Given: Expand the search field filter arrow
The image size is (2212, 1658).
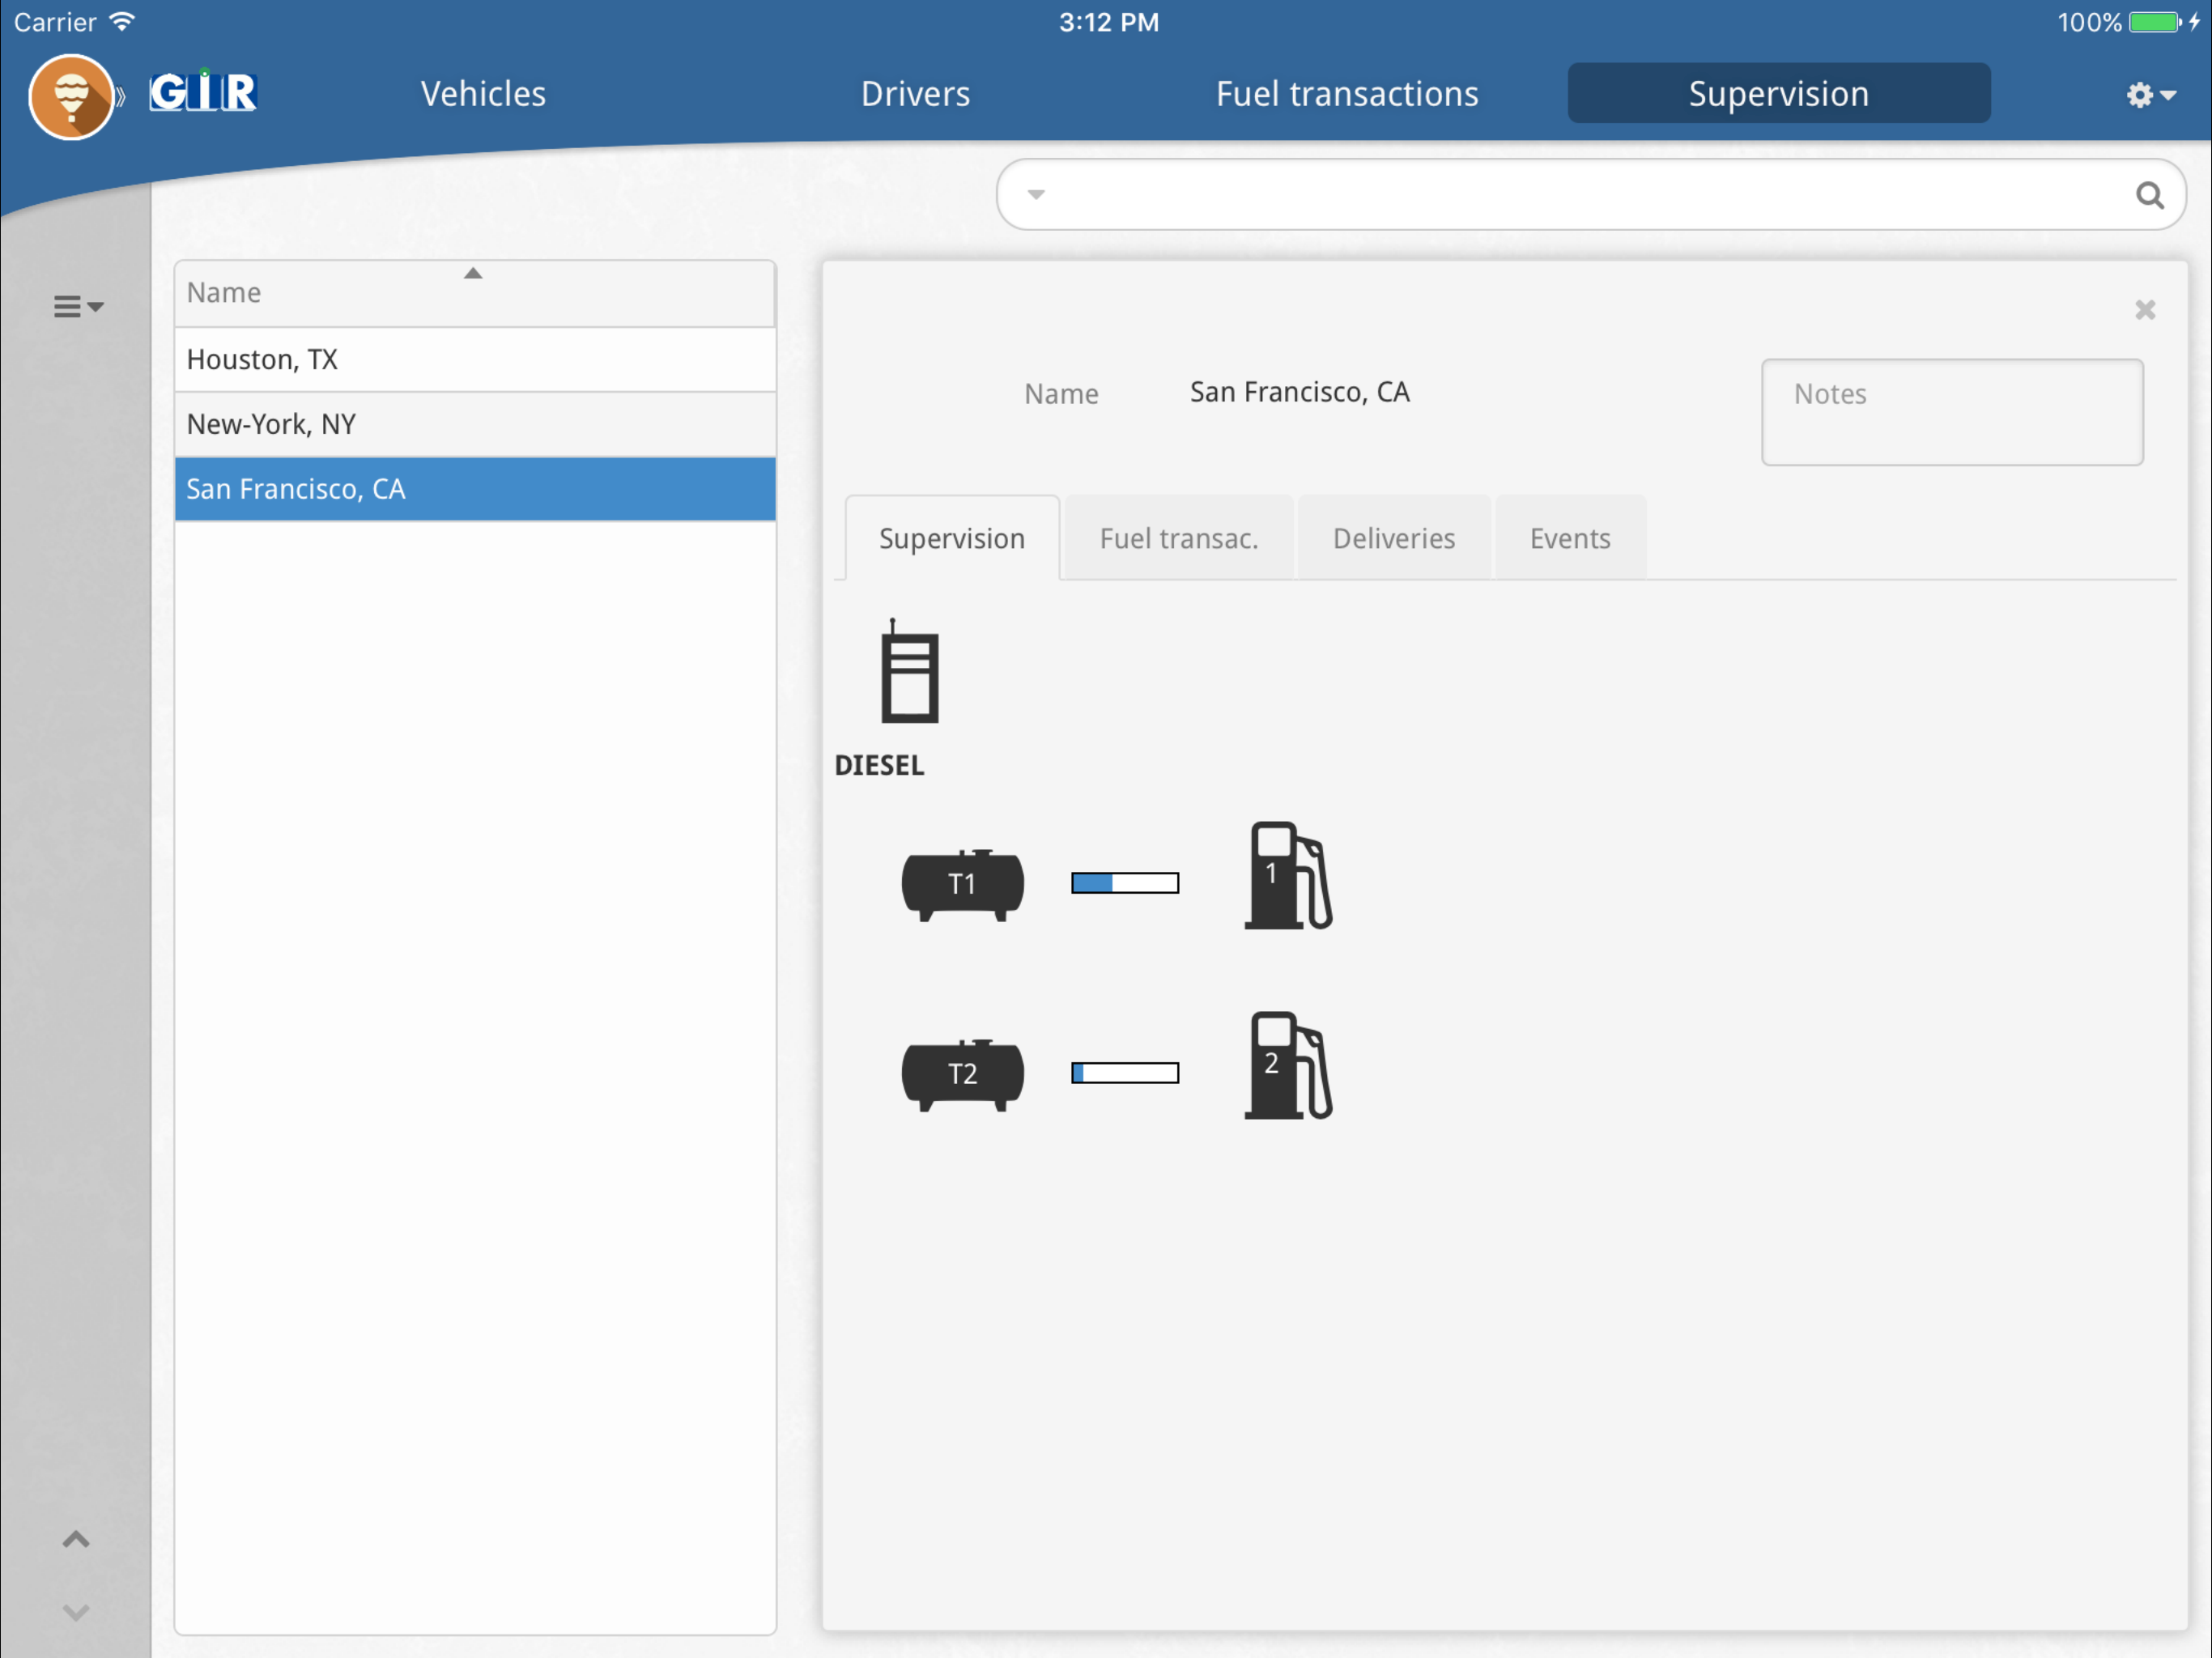Looking at the screenshot, I should tap(1036, 195).
